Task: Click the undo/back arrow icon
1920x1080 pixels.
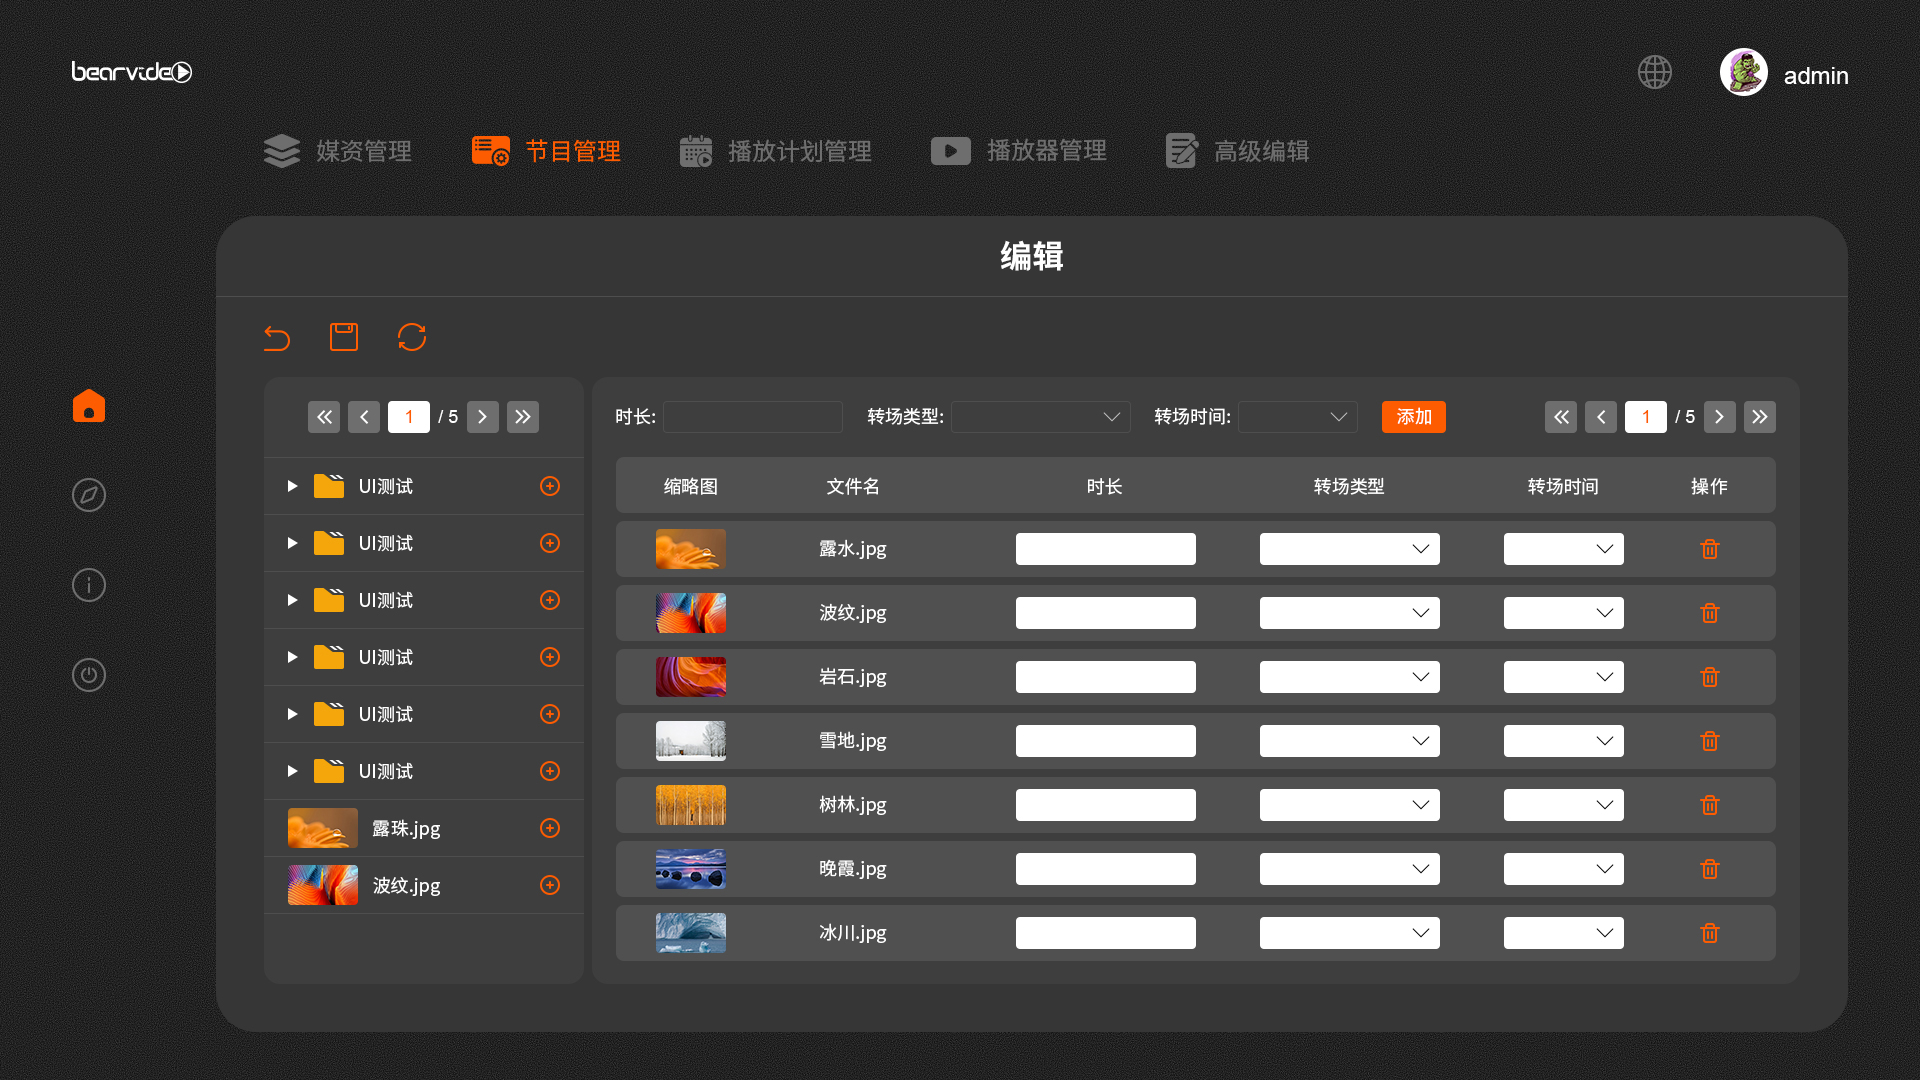Action: 277,338
